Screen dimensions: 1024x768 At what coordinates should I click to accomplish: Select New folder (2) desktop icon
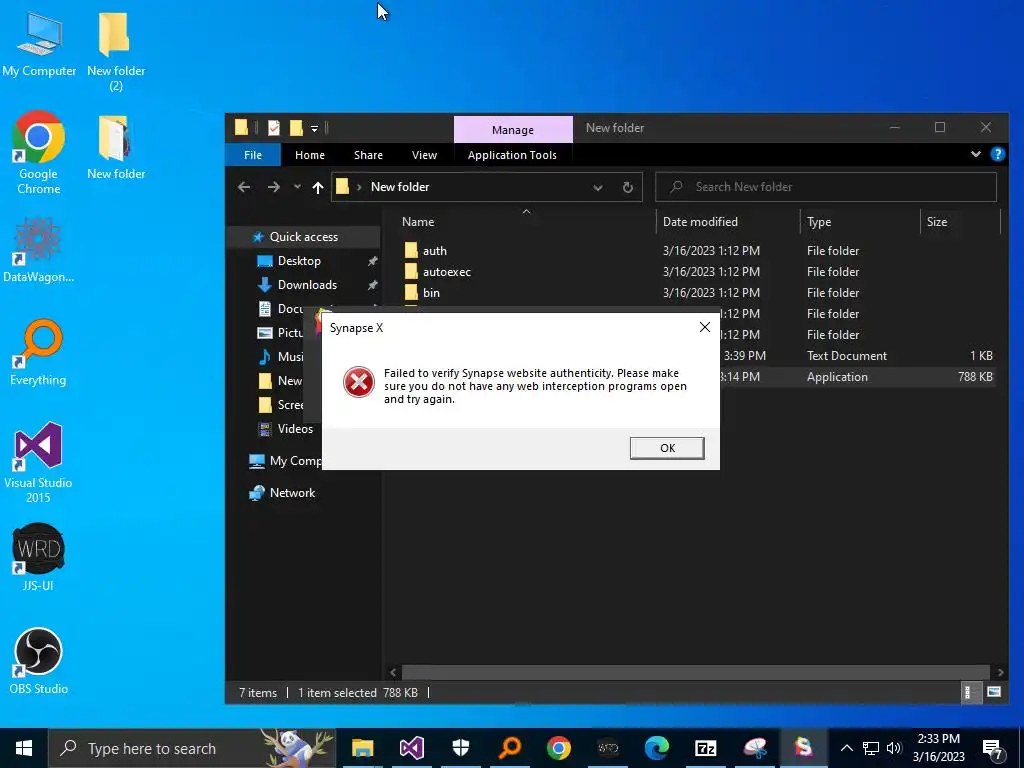116,52
